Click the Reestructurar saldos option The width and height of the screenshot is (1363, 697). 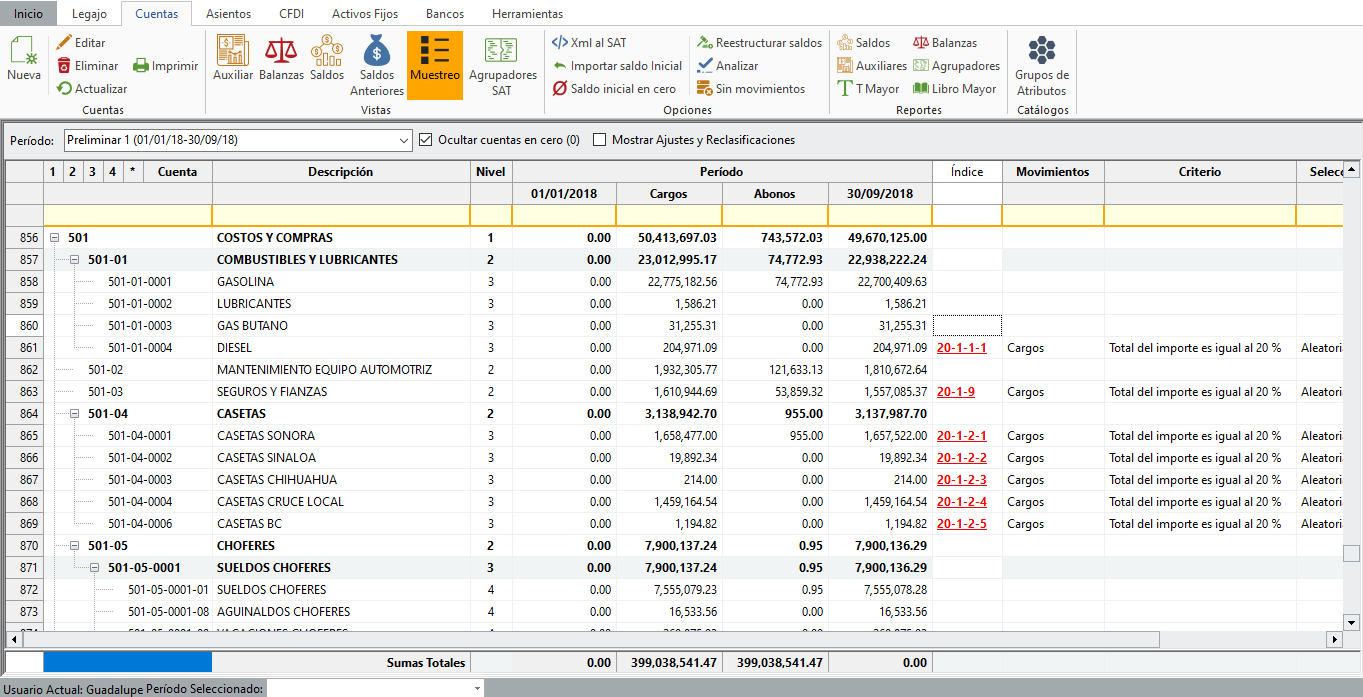(759, 43)
